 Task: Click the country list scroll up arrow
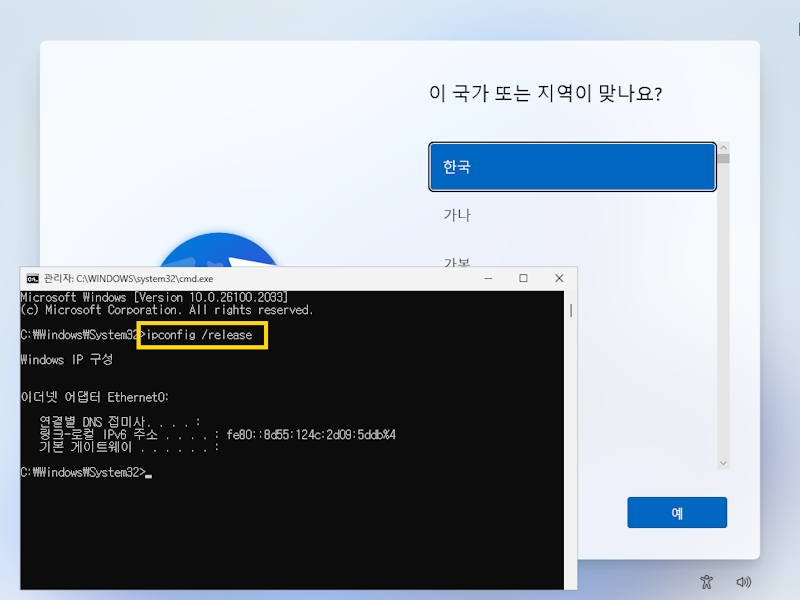click(x=723, y=147)
